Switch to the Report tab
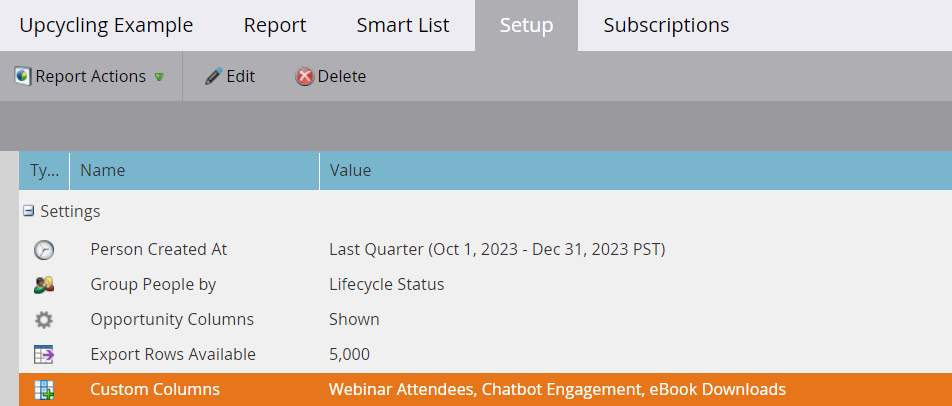Screen dimensions: 952x406 pos(275,25)
